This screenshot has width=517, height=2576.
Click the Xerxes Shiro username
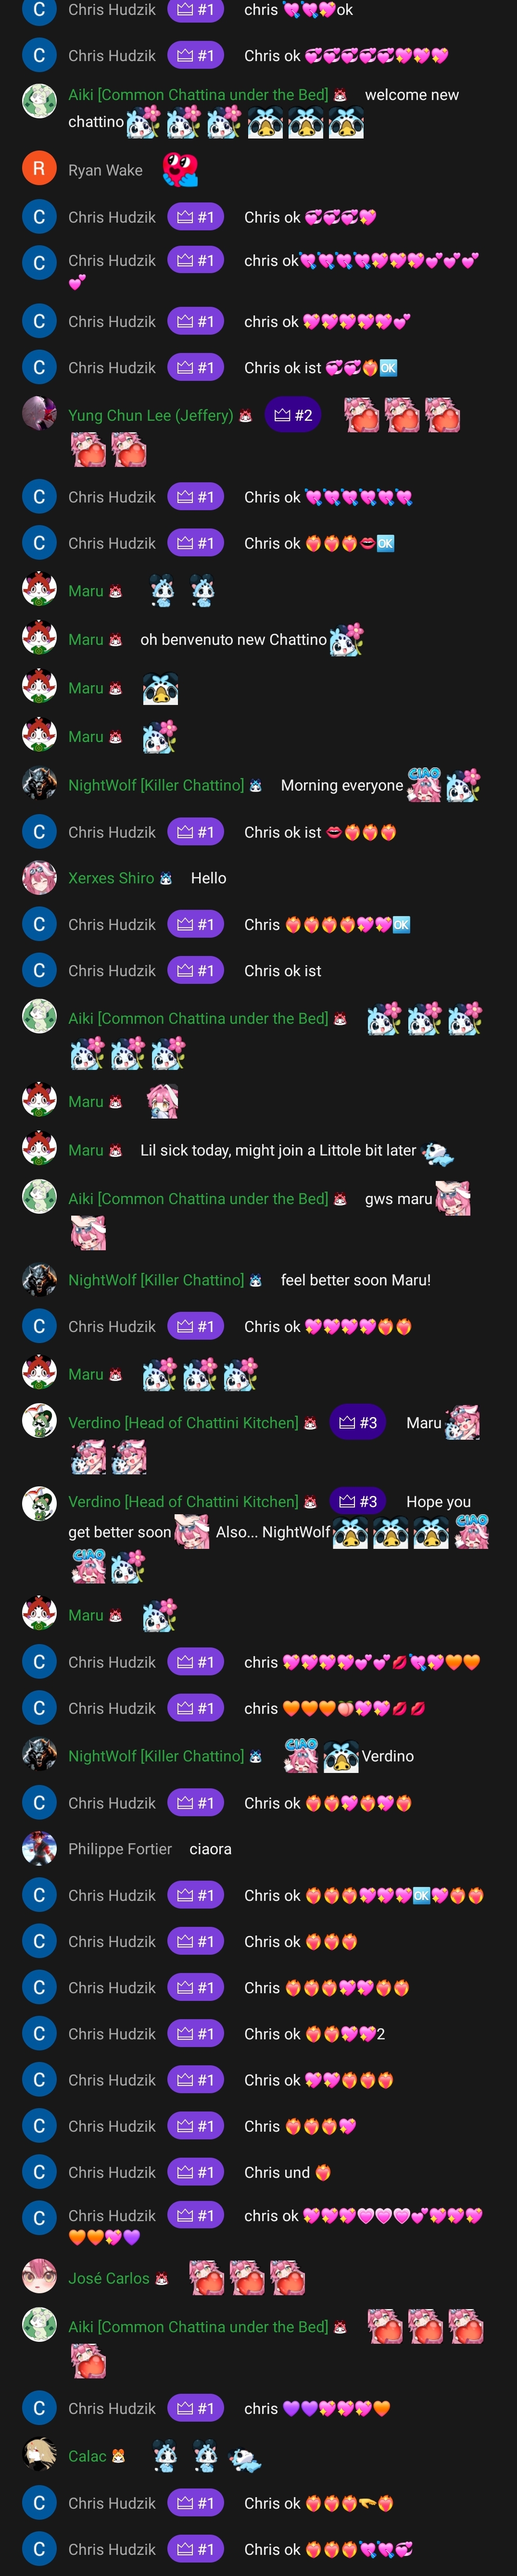(111, 878)
